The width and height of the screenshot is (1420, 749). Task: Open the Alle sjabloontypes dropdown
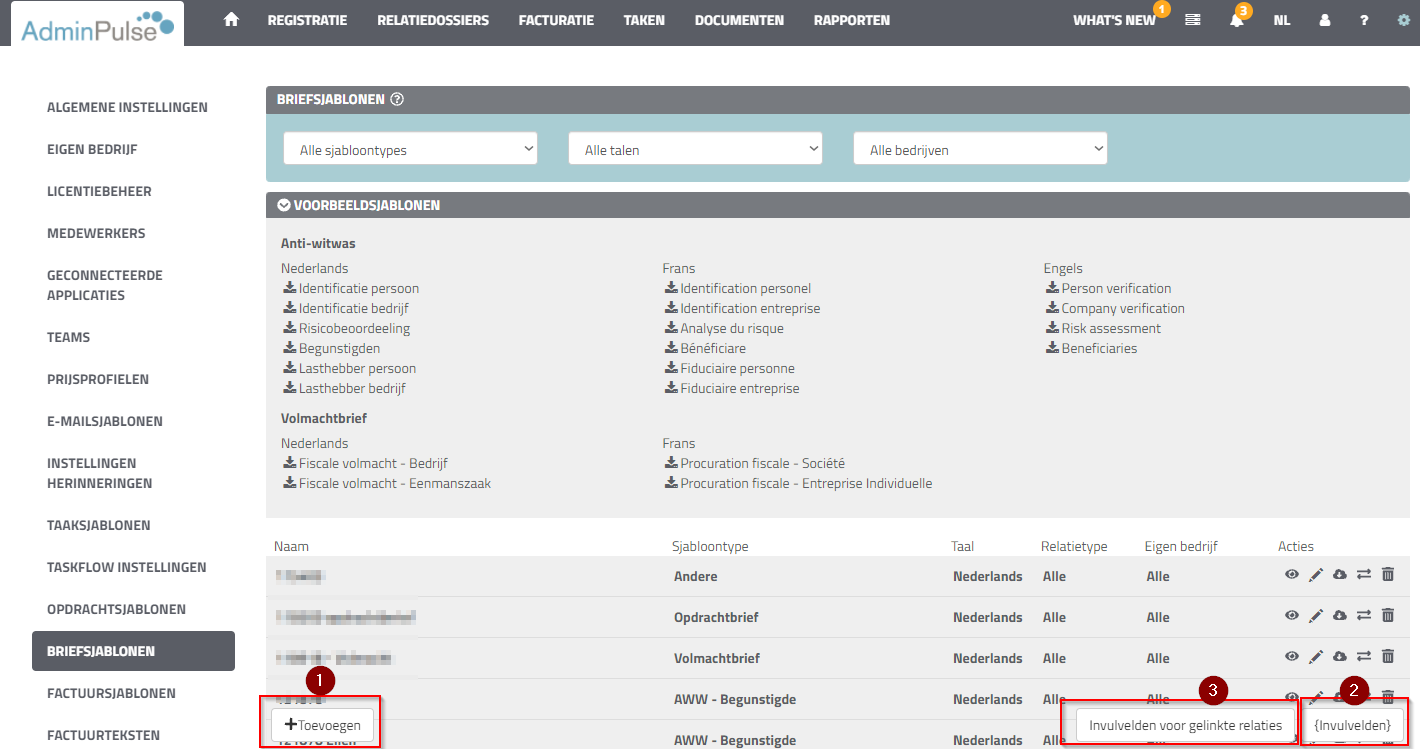click(410, 147)
